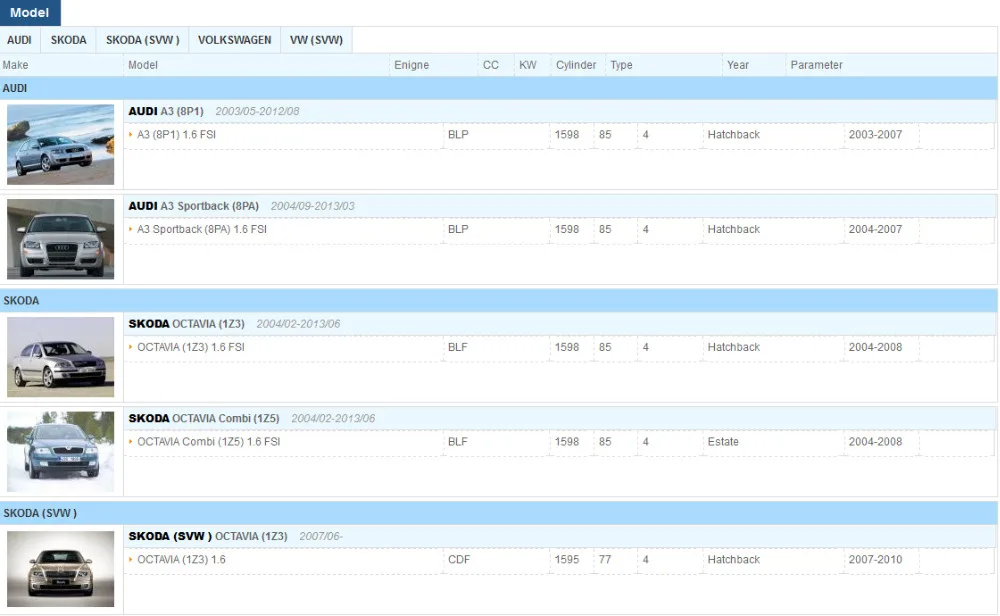This screenshot has width=1000, height=616.
Task: Click the BLP engine code in A3 Sportback row
Action: pos(458,230)
